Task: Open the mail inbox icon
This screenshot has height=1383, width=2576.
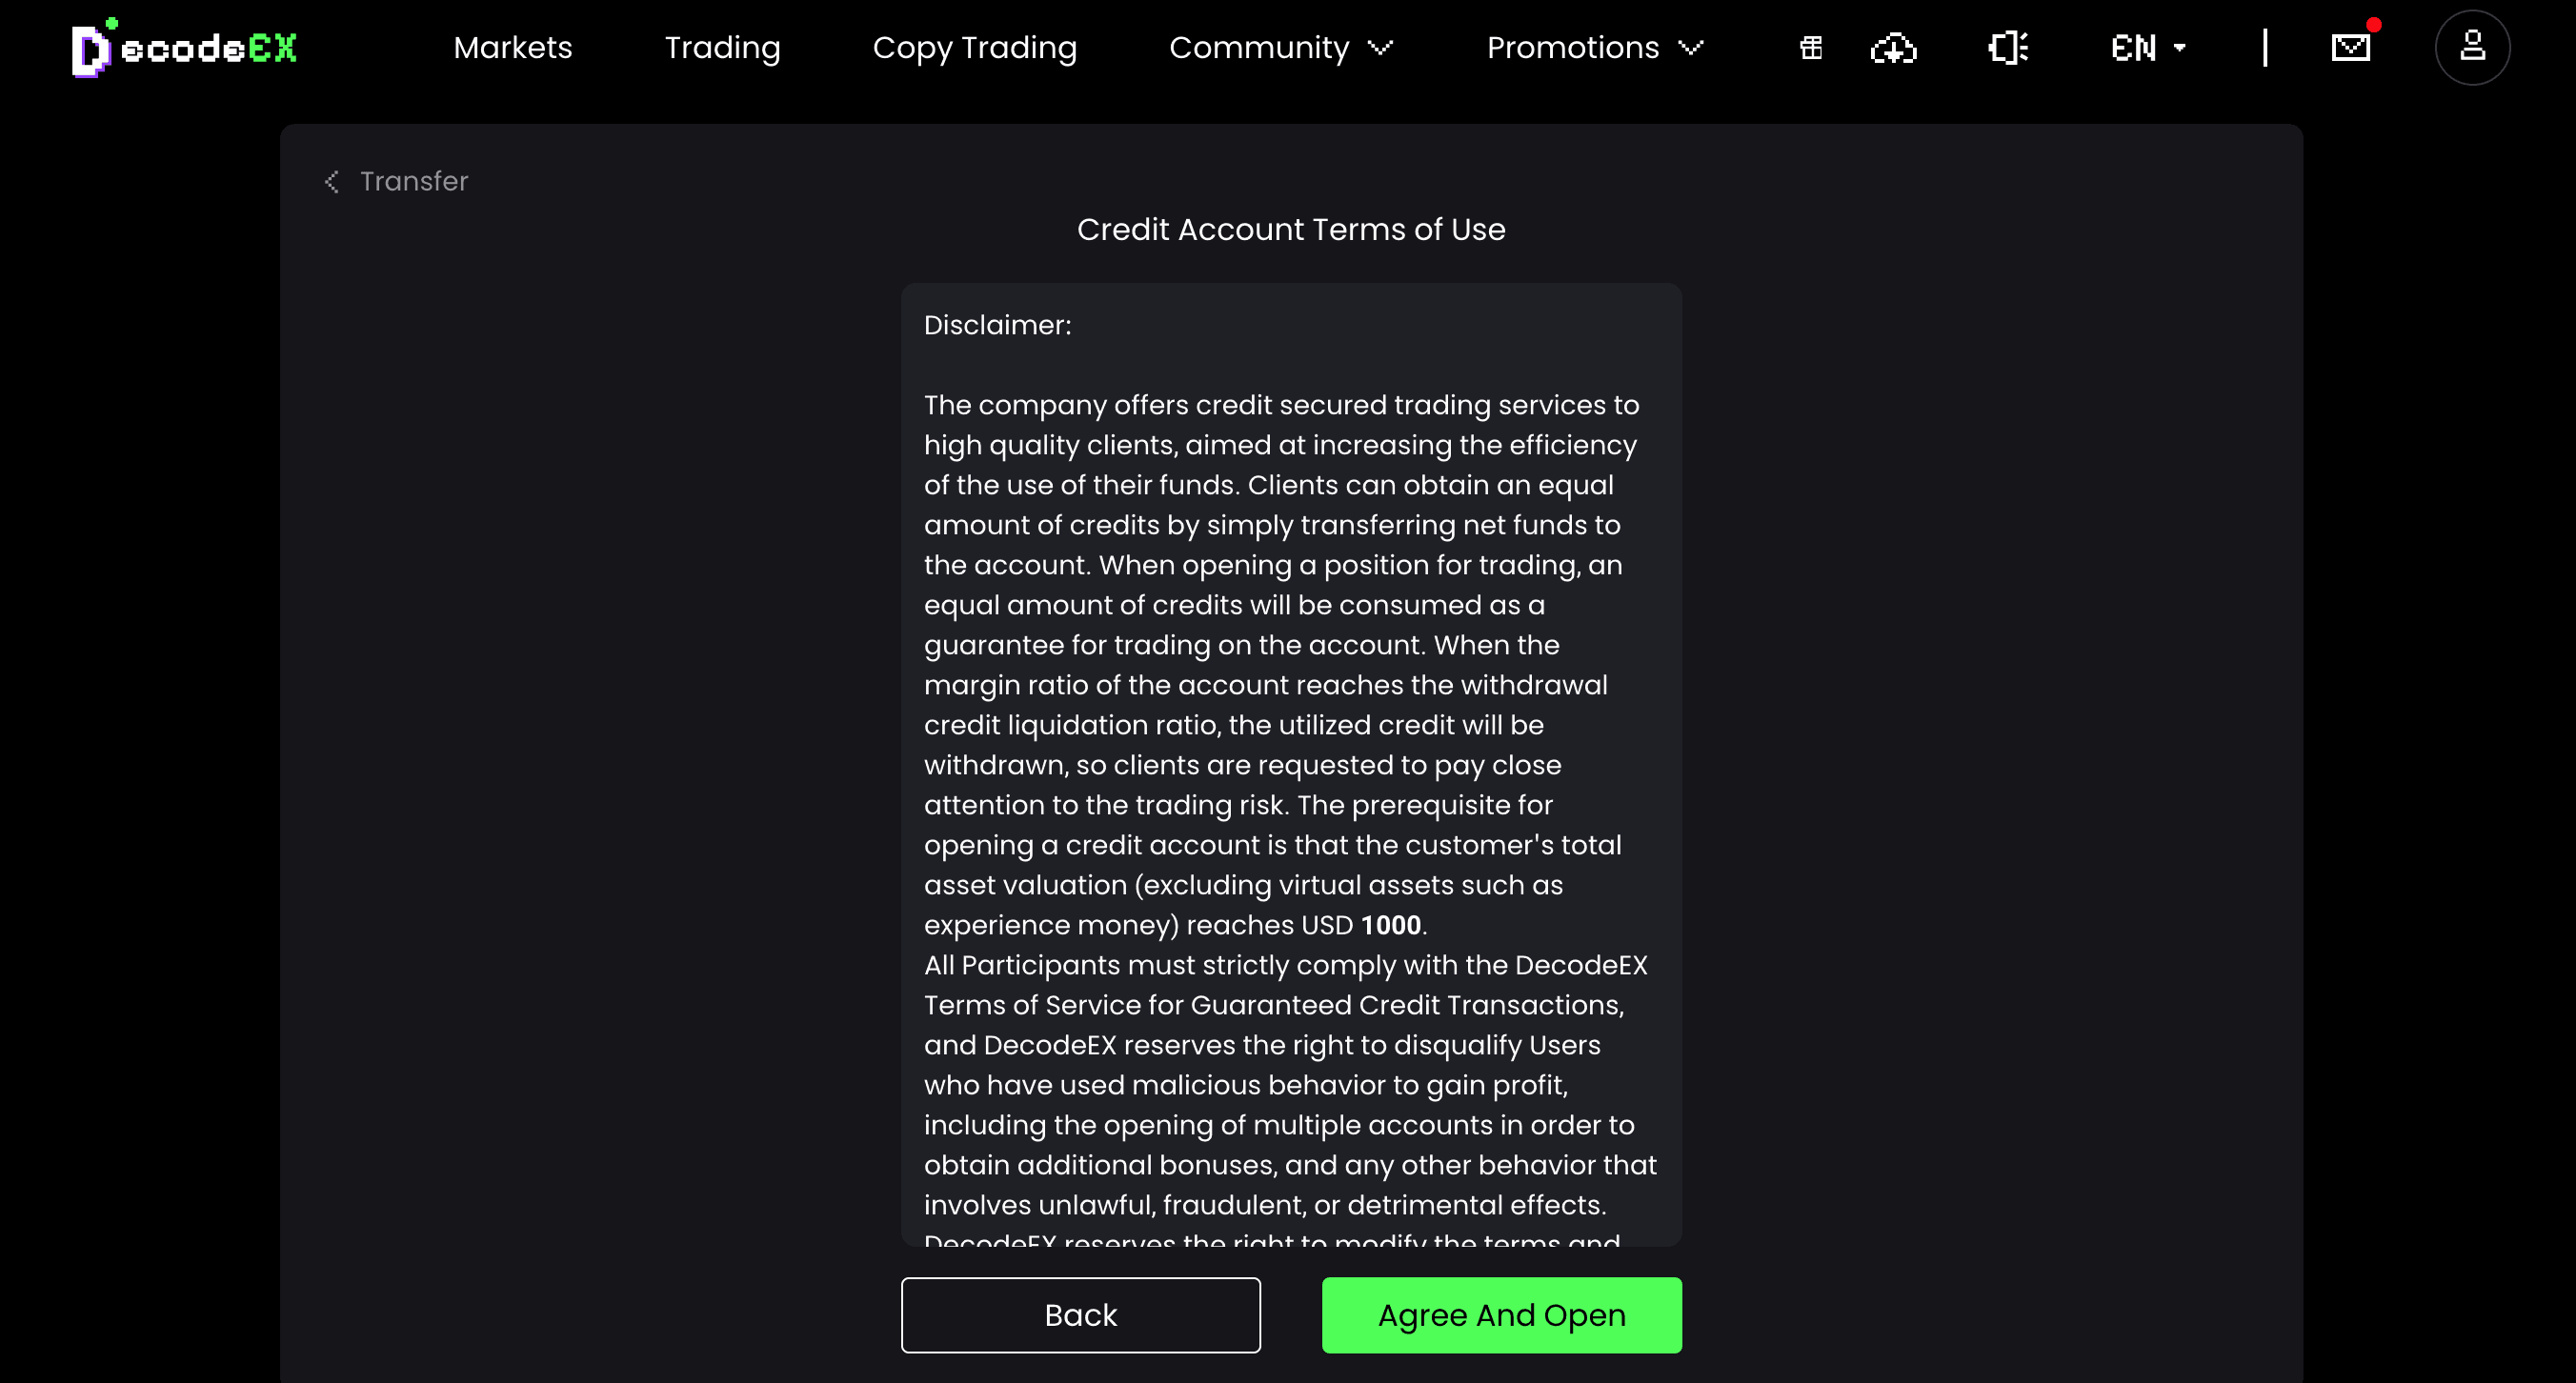Action: [x=2351, y=47]
